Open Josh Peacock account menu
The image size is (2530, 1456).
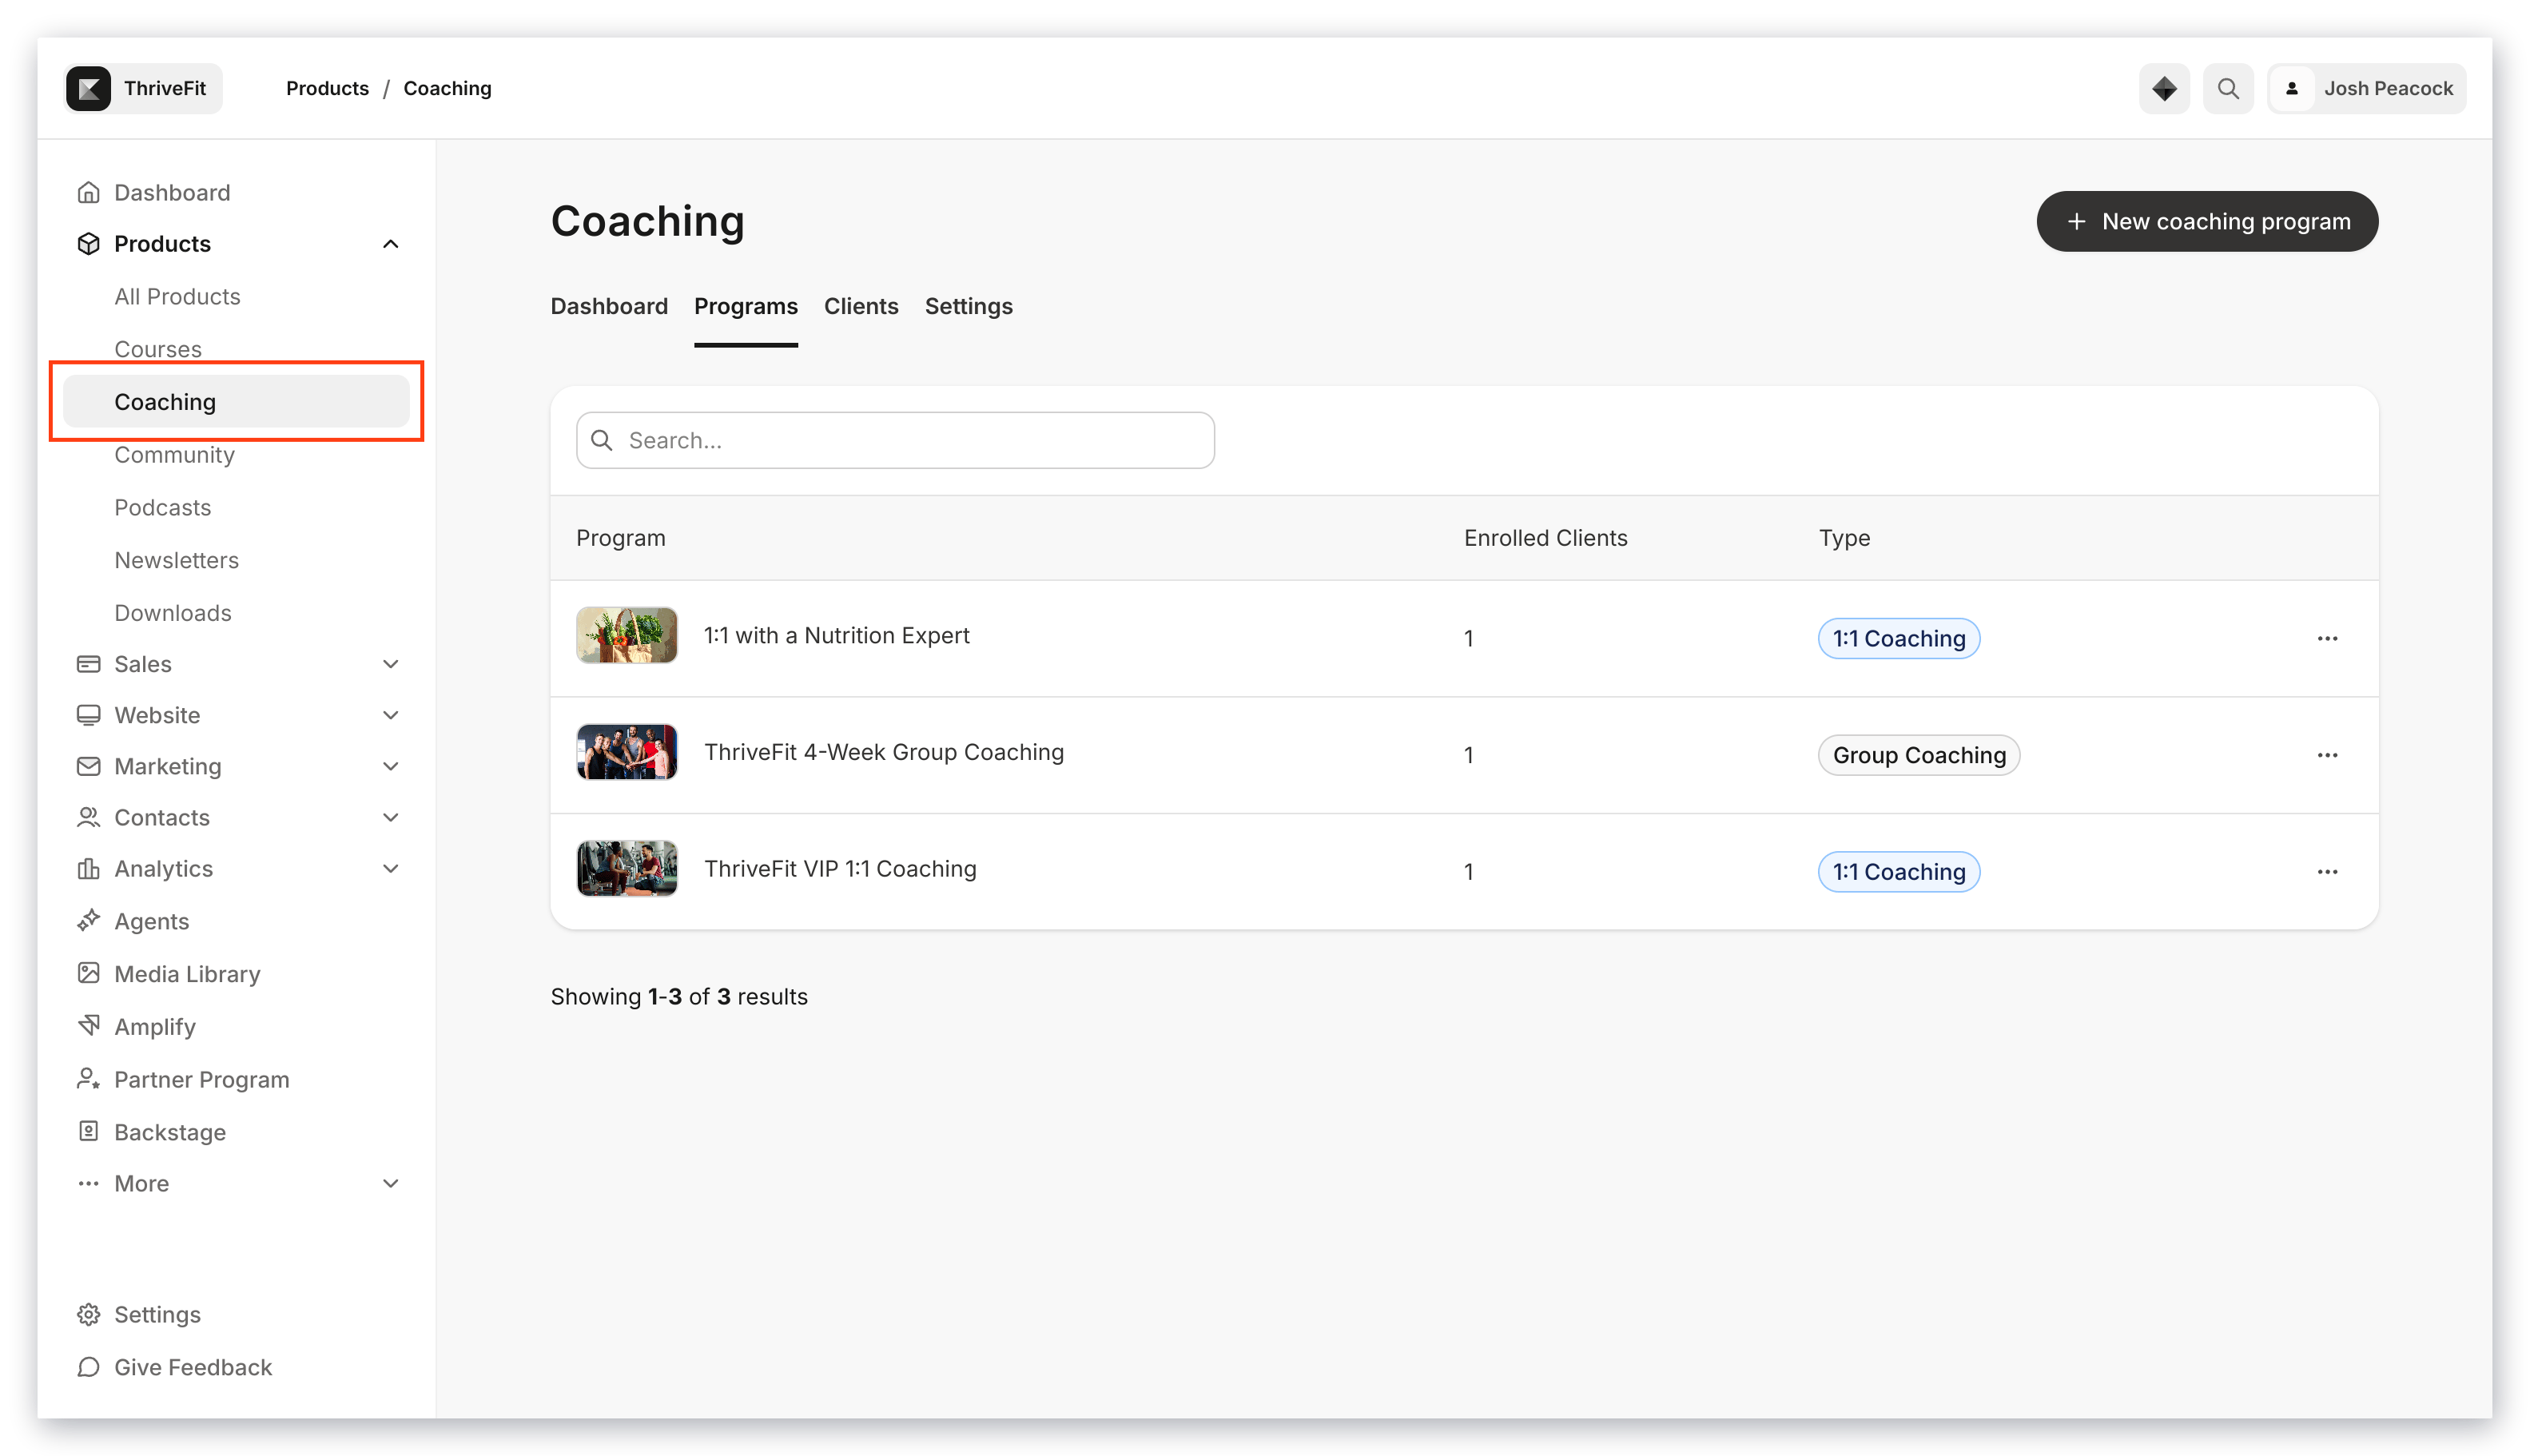pos(2366,88)
